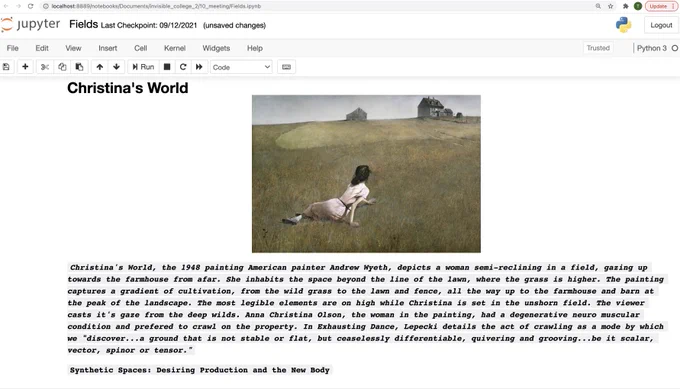Click the Christina's World painting image

(366, 173)
